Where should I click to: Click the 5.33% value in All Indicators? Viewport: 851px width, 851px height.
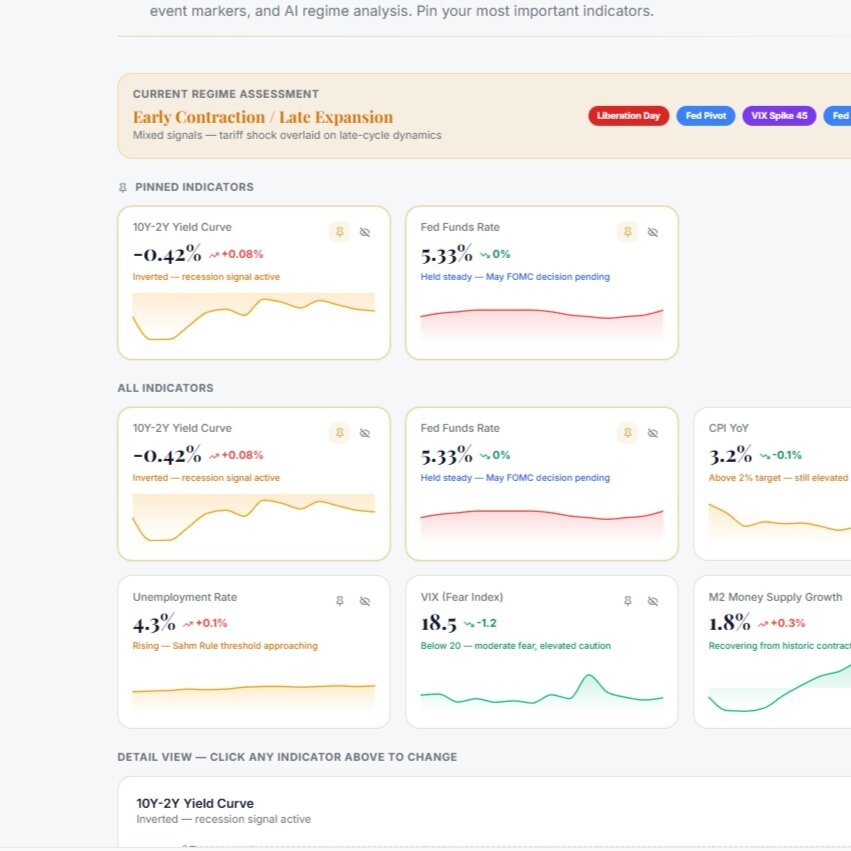tap(447, 455)
